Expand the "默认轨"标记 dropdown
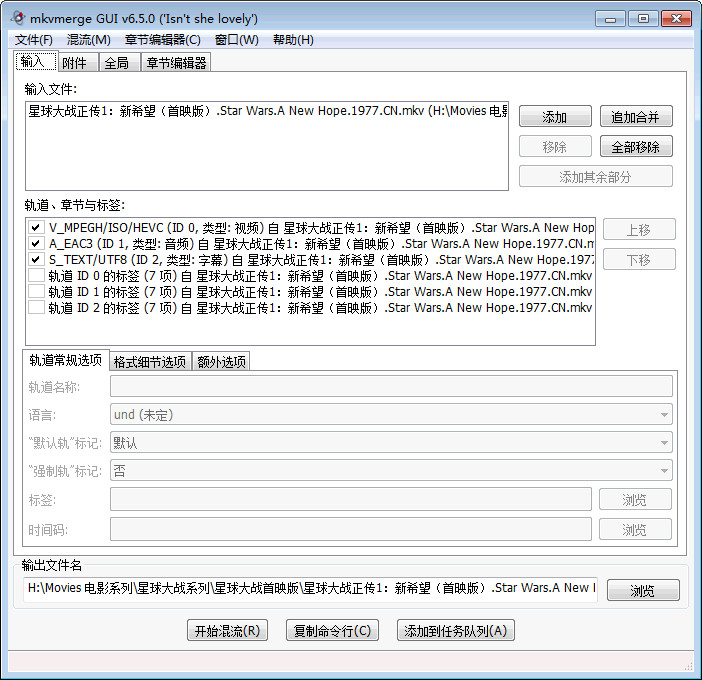This screenshot has width=702, height=680. [x=390, y=442]
